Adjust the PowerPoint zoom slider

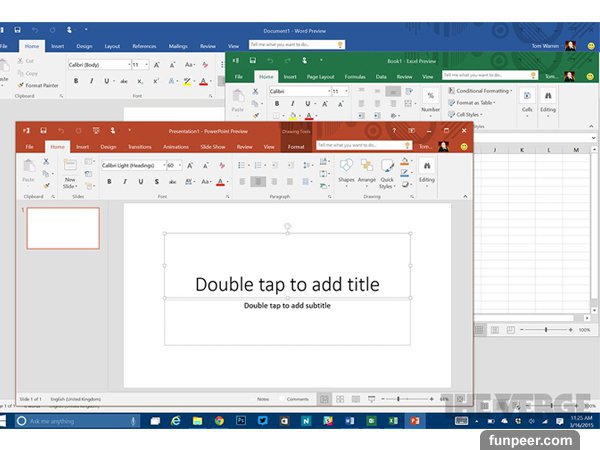tap(398, 399)
